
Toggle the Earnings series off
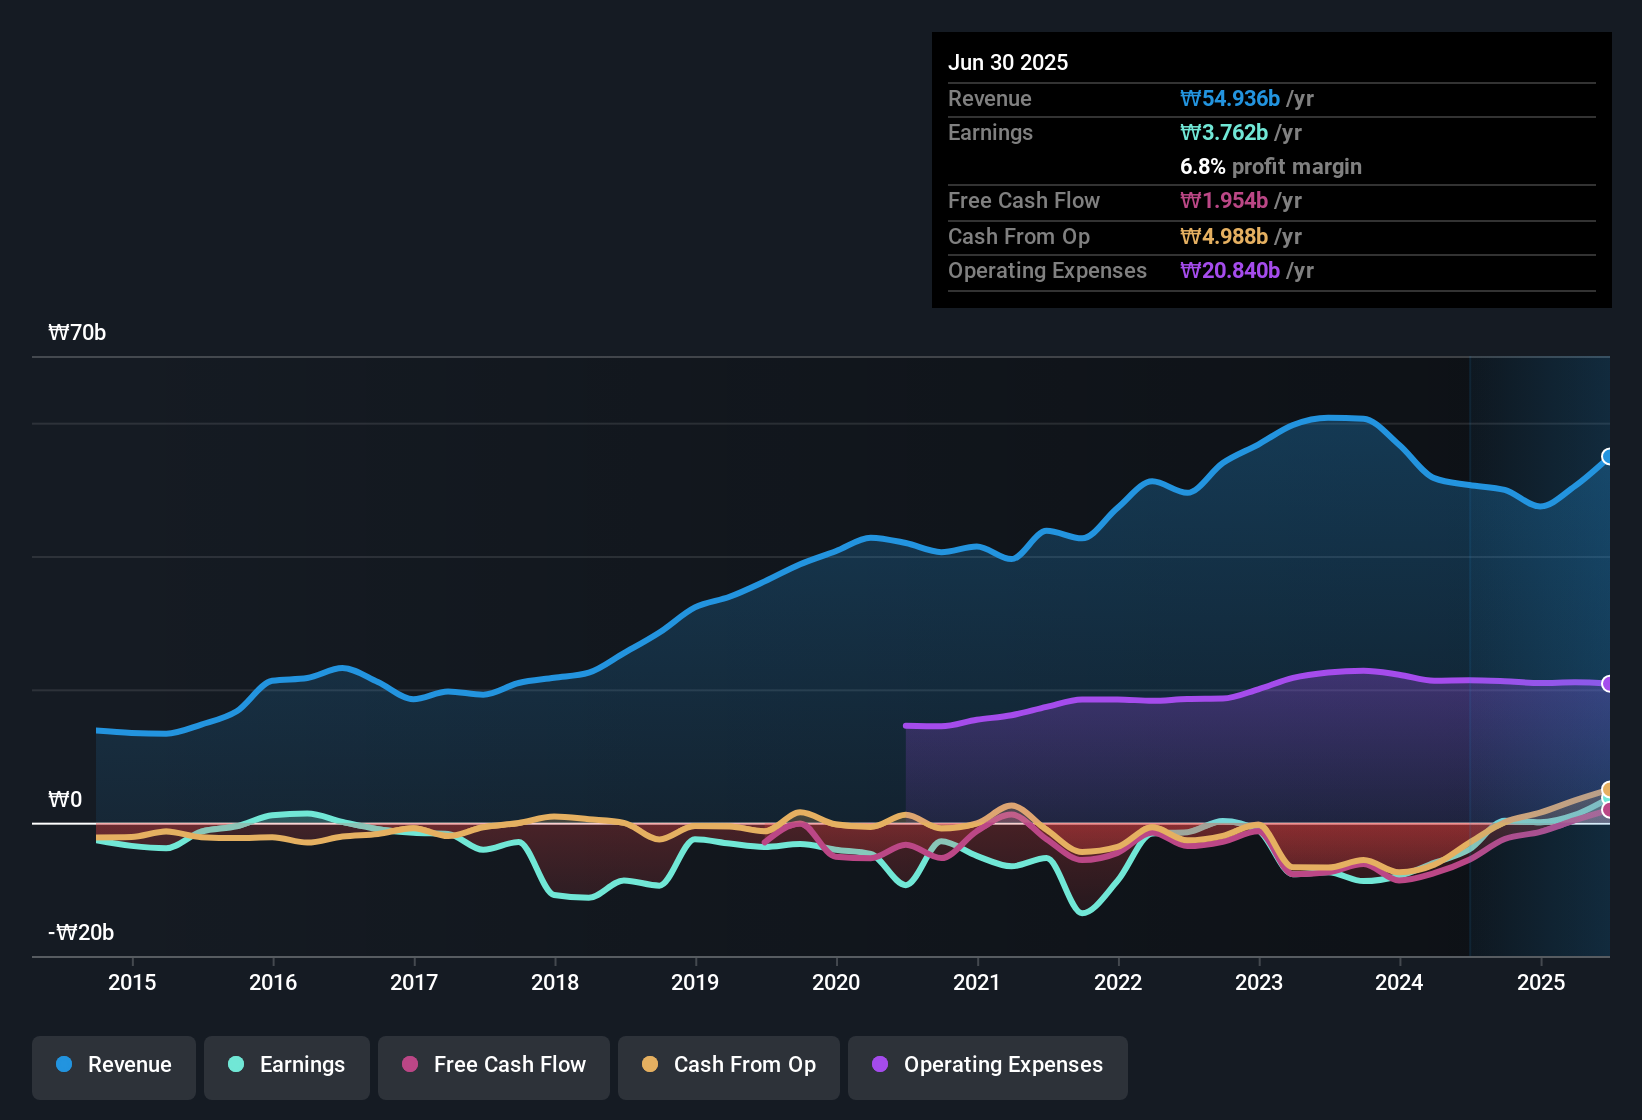pos(286,1065)
